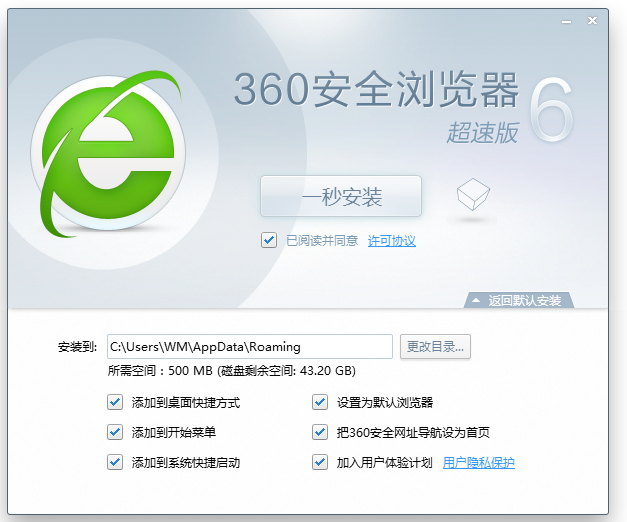Collapse options via 返回默认安装
The width and height of the screenshot is (627, 522).
pos(519,300)
